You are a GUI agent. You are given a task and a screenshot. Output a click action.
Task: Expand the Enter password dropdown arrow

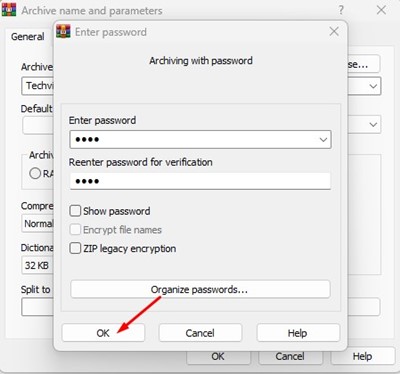tap(323, 140)
